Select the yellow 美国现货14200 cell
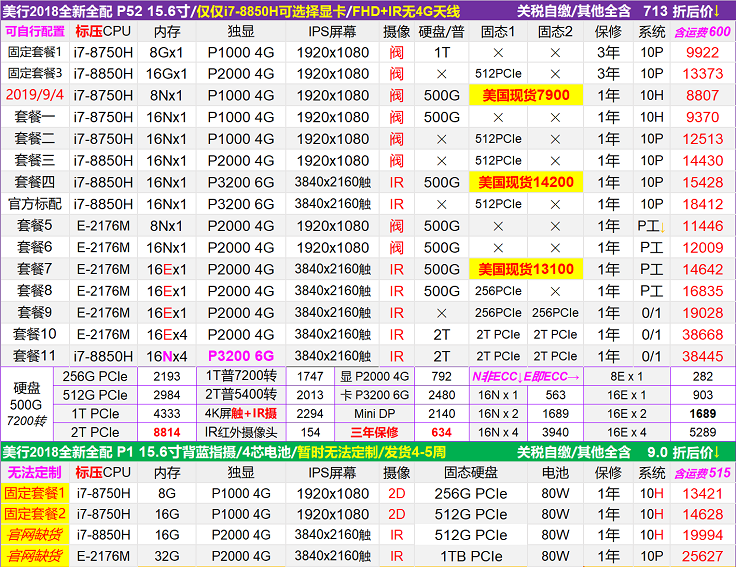The height and width of the screenshot is (567, 736). 526,182
